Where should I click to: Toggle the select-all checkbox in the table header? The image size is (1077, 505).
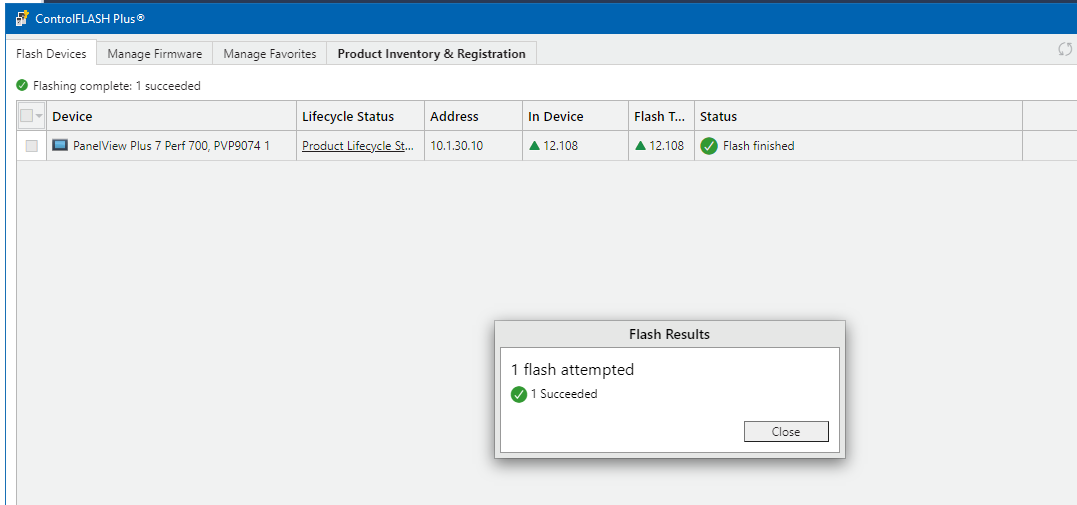click(x=26, y=115)
